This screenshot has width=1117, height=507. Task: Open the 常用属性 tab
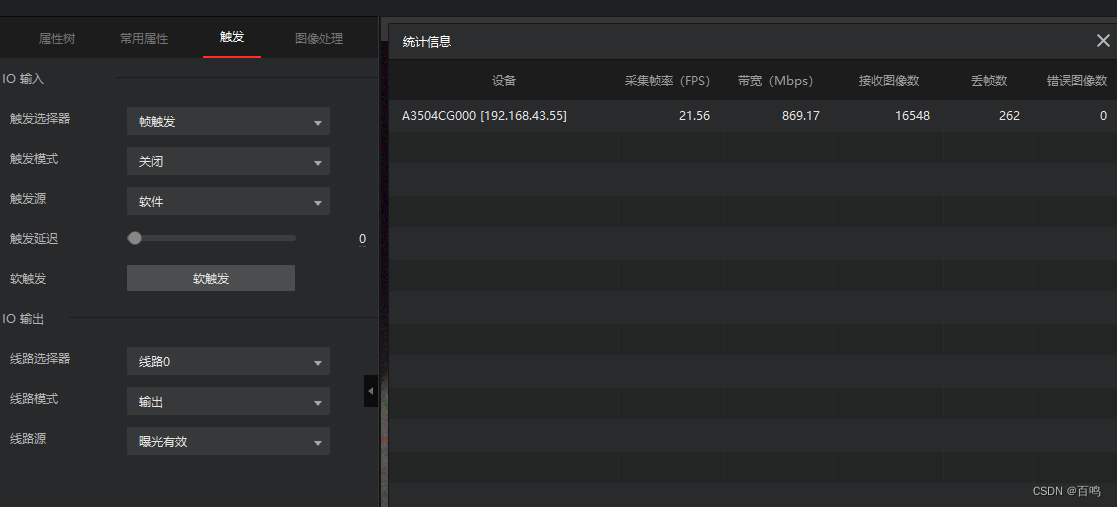point(144,38)
